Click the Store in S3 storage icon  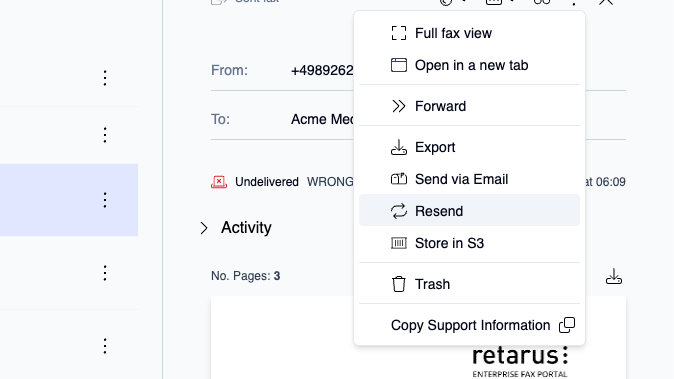tap(398, 243)
